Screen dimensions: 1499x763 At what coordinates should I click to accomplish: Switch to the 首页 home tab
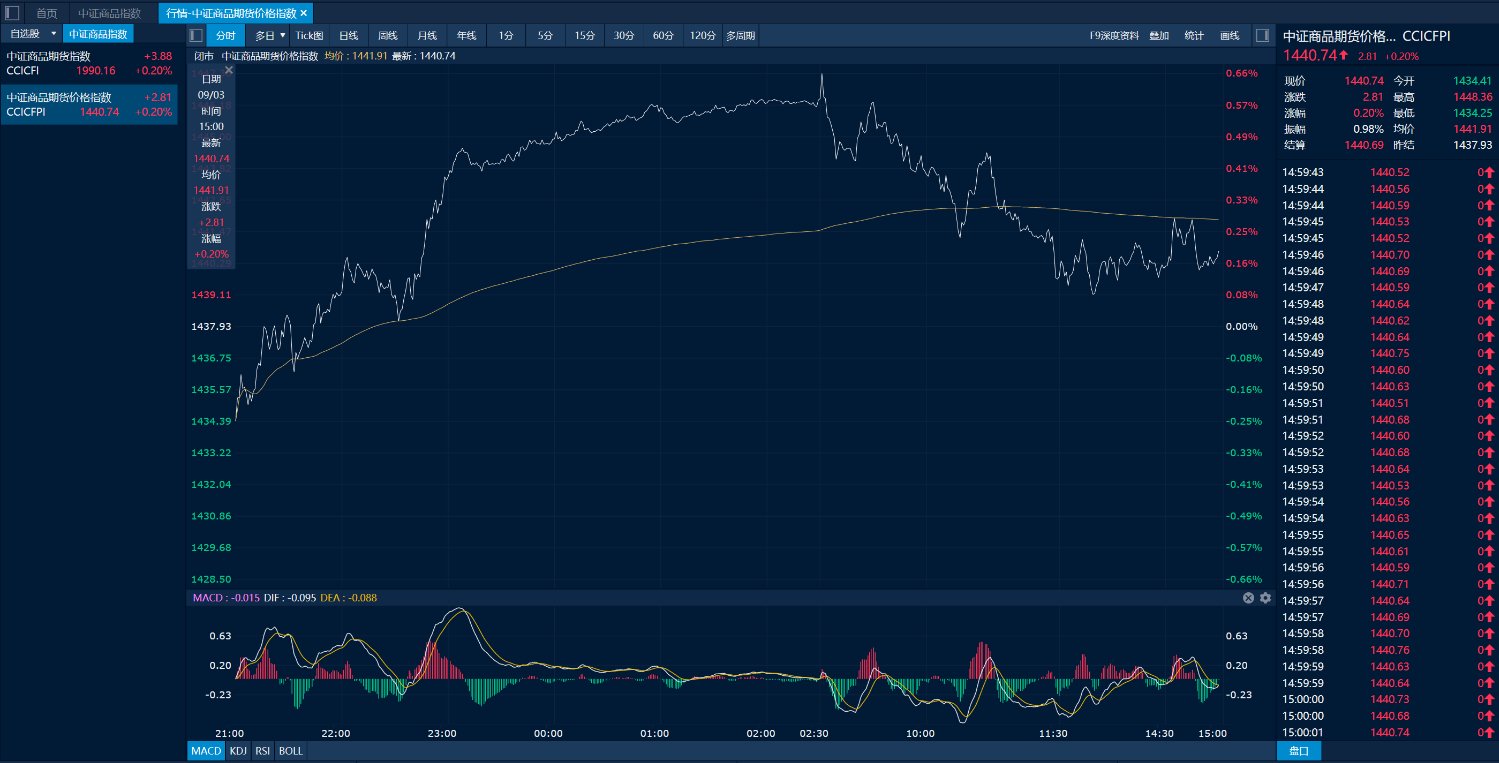pos(47,13)
